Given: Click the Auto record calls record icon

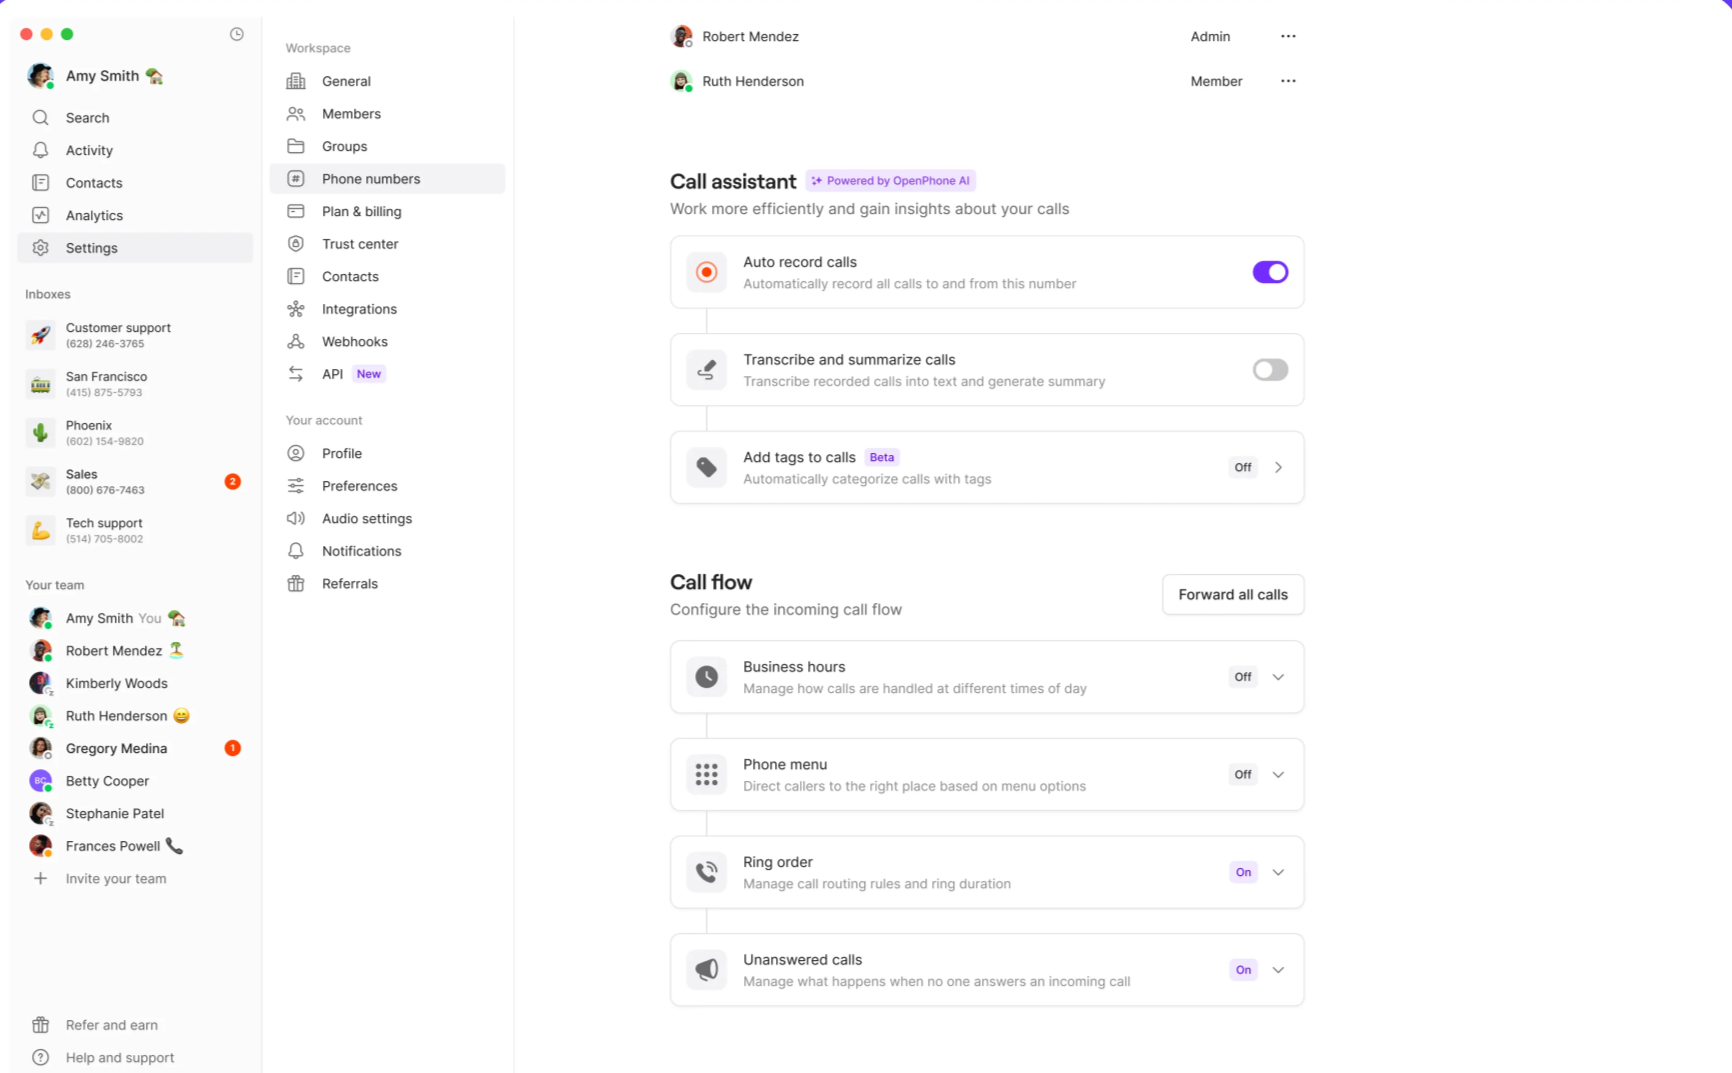Looking at the screenshot, I should pos(707,272).
